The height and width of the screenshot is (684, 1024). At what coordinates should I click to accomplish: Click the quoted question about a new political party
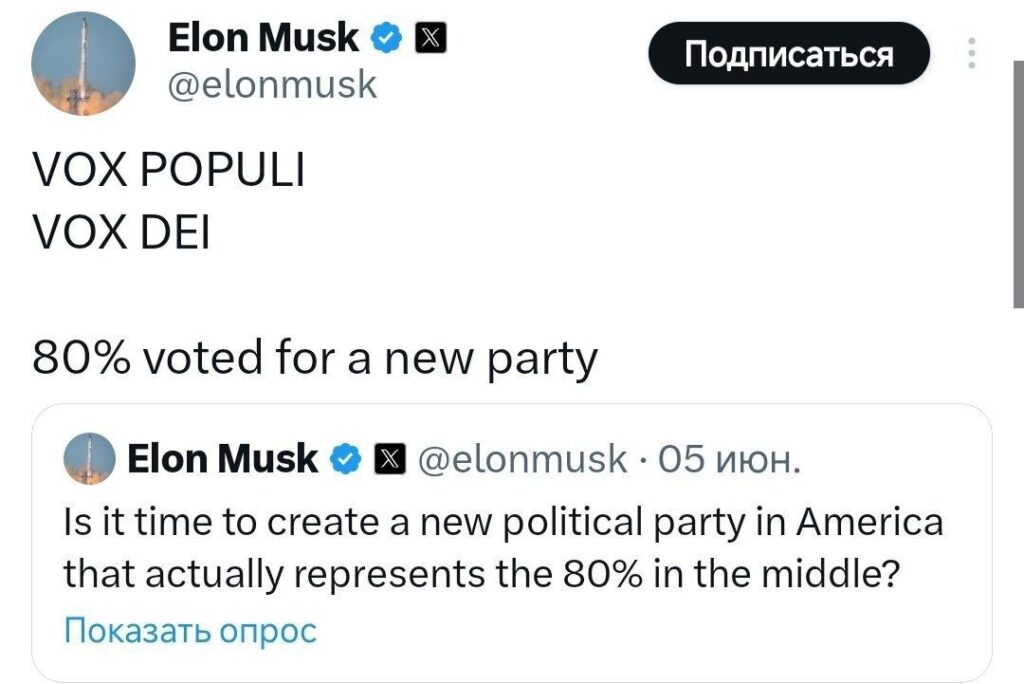502,522
